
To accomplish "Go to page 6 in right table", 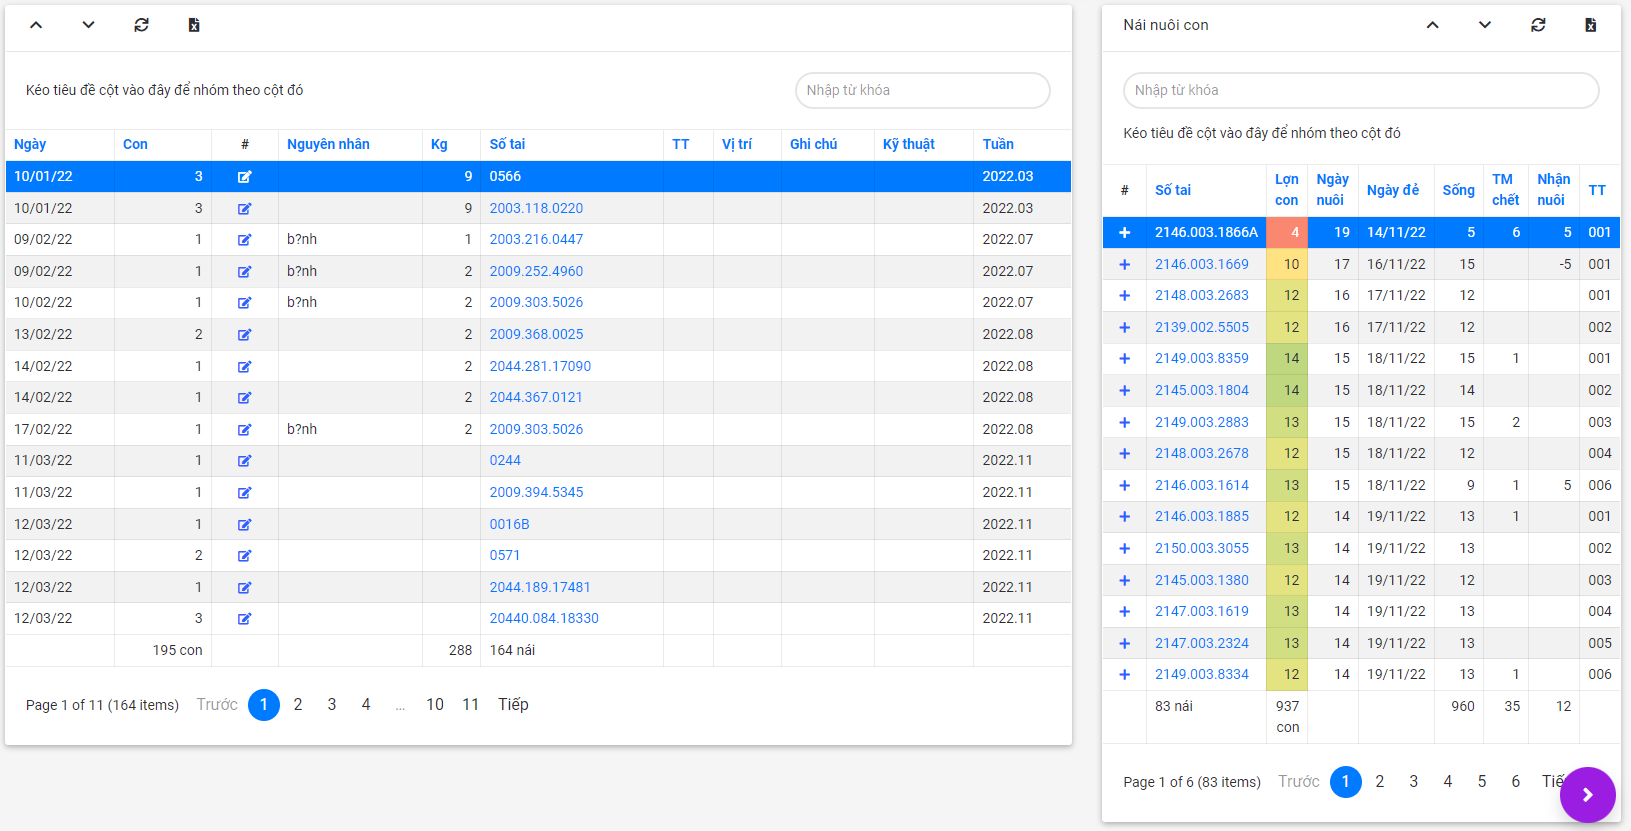I will [1516, 781].
